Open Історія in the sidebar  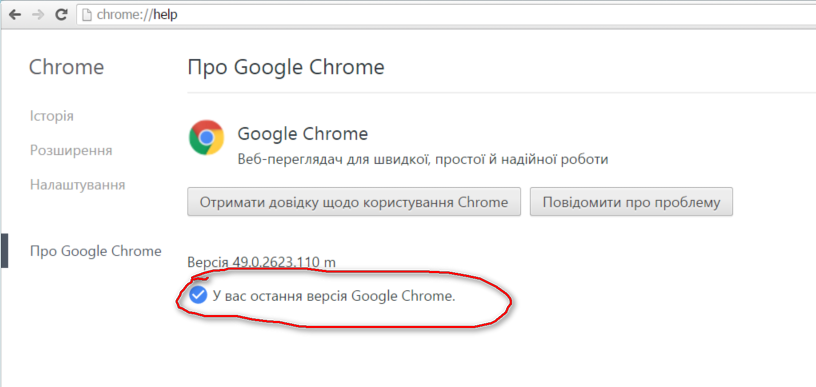[x=52, y=116]
